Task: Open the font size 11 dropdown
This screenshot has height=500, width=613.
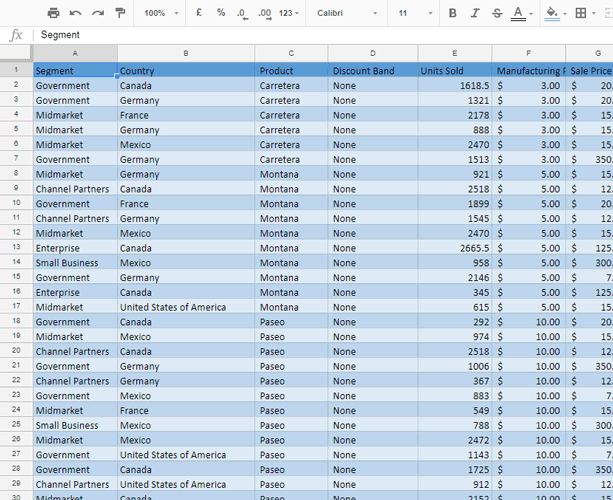Action: (x=410, y=13)
